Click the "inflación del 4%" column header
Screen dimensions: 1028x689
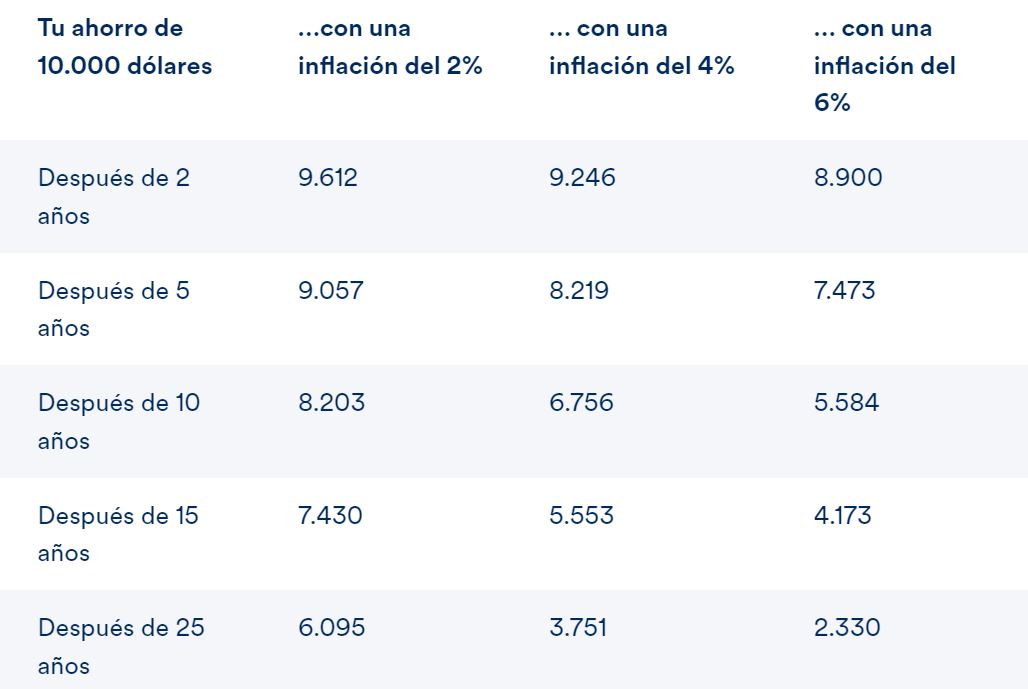coord(641,47)
